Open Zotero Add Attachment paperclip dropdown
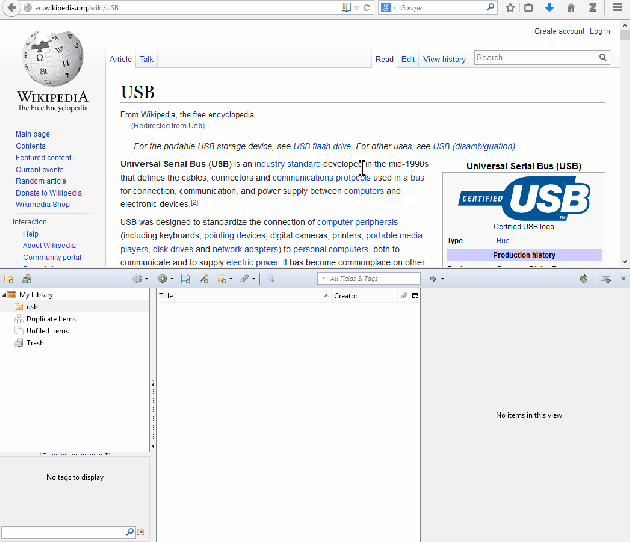The width and height of the screenshot is (630, 542). click(x=248, y=279)
